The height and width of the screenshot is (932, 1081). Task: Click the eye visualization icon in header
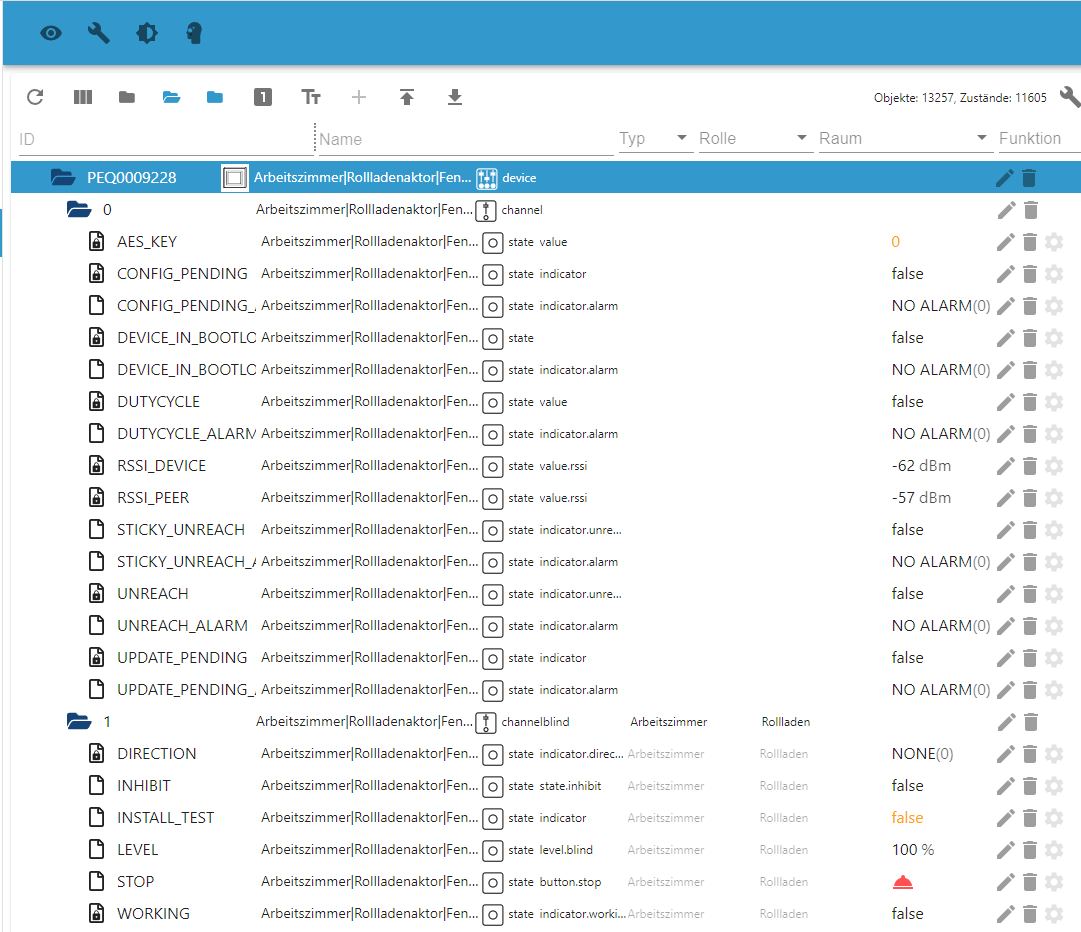point(50,33)
